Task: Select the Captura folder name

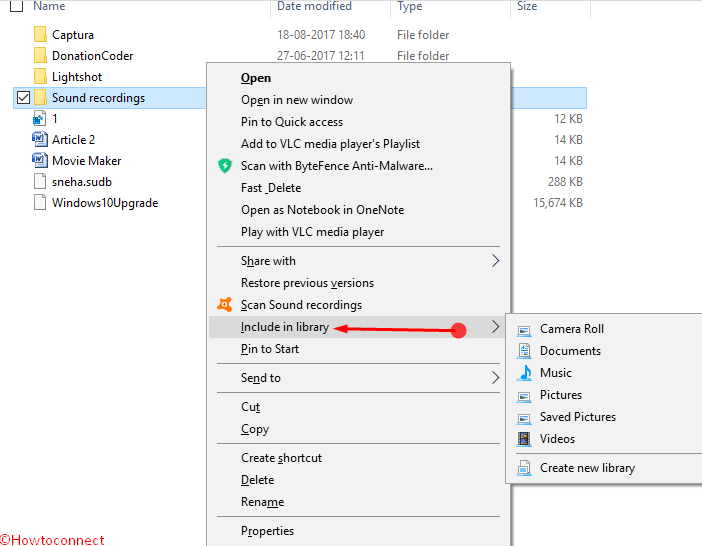Action: click(73, 35)
